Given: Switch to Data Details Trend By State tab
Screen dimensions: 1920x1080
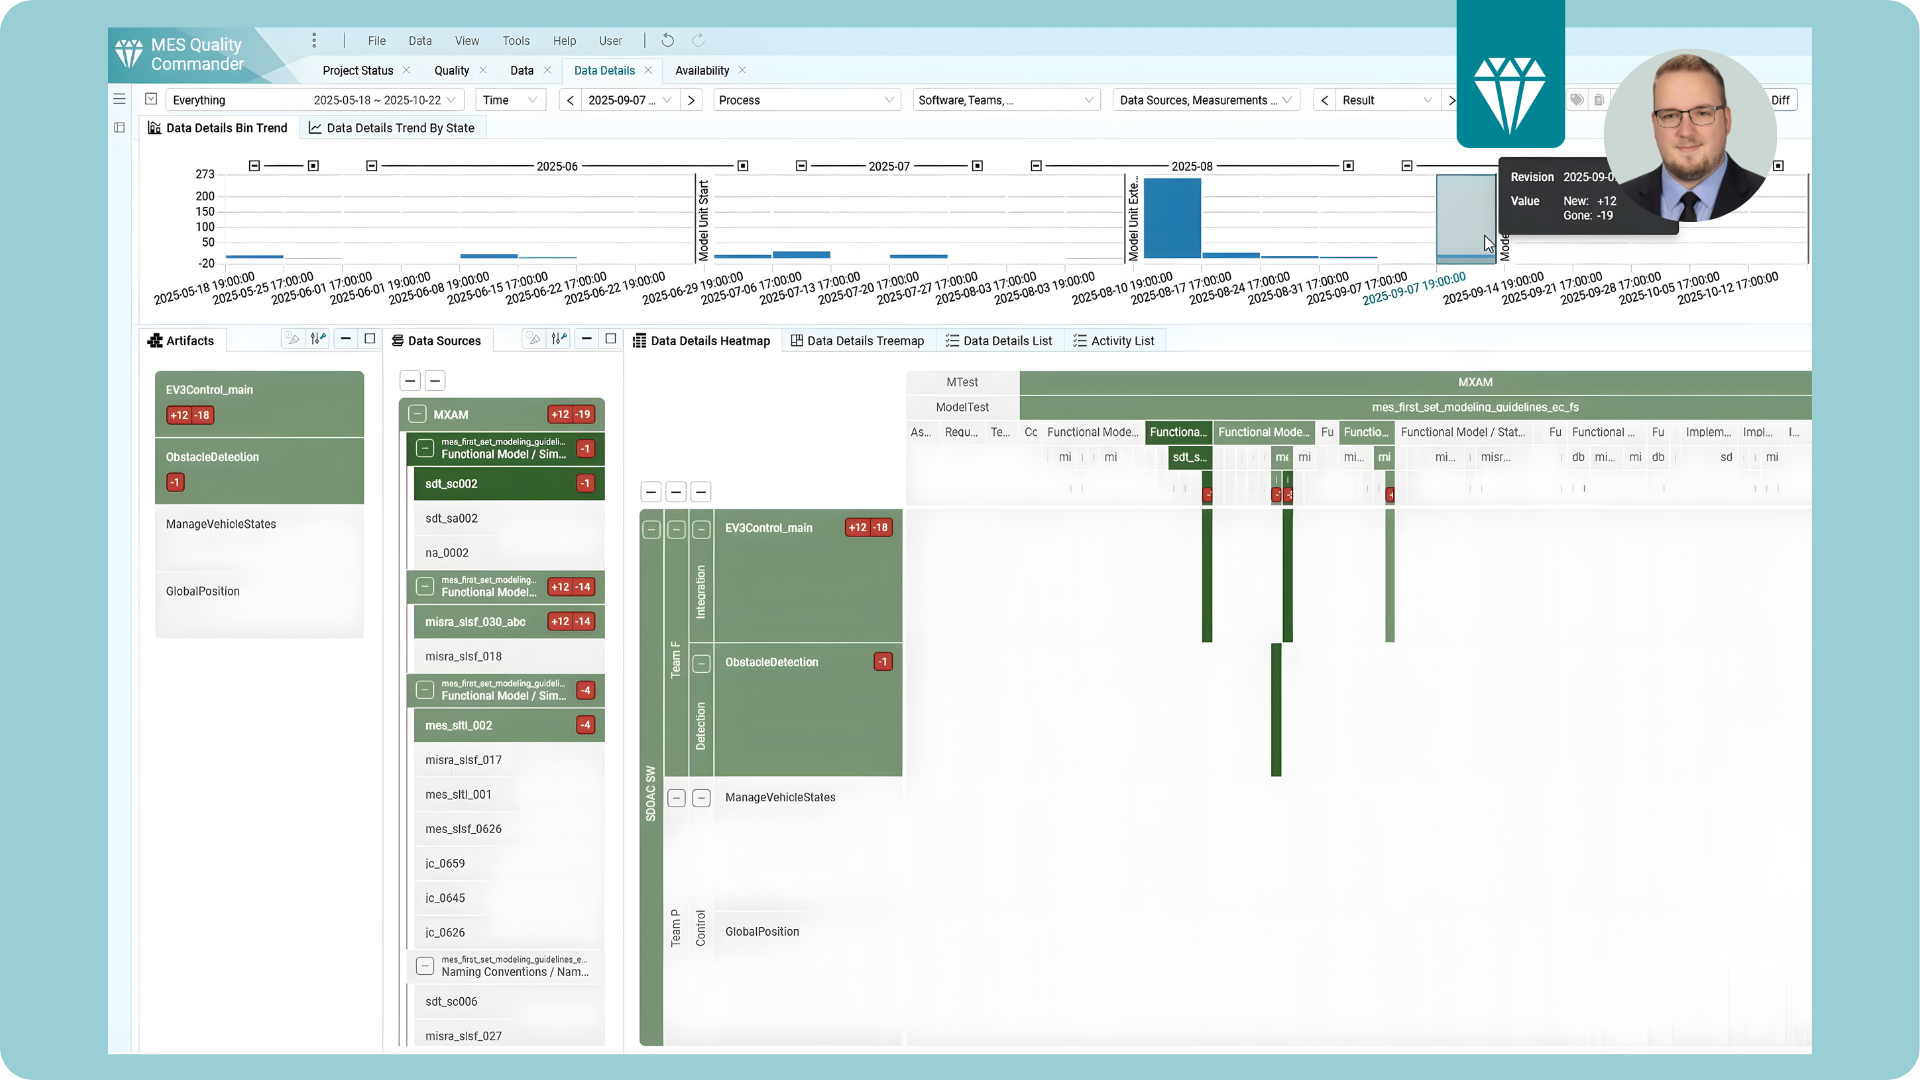Looking at the screenshot, I should point(391,128).
